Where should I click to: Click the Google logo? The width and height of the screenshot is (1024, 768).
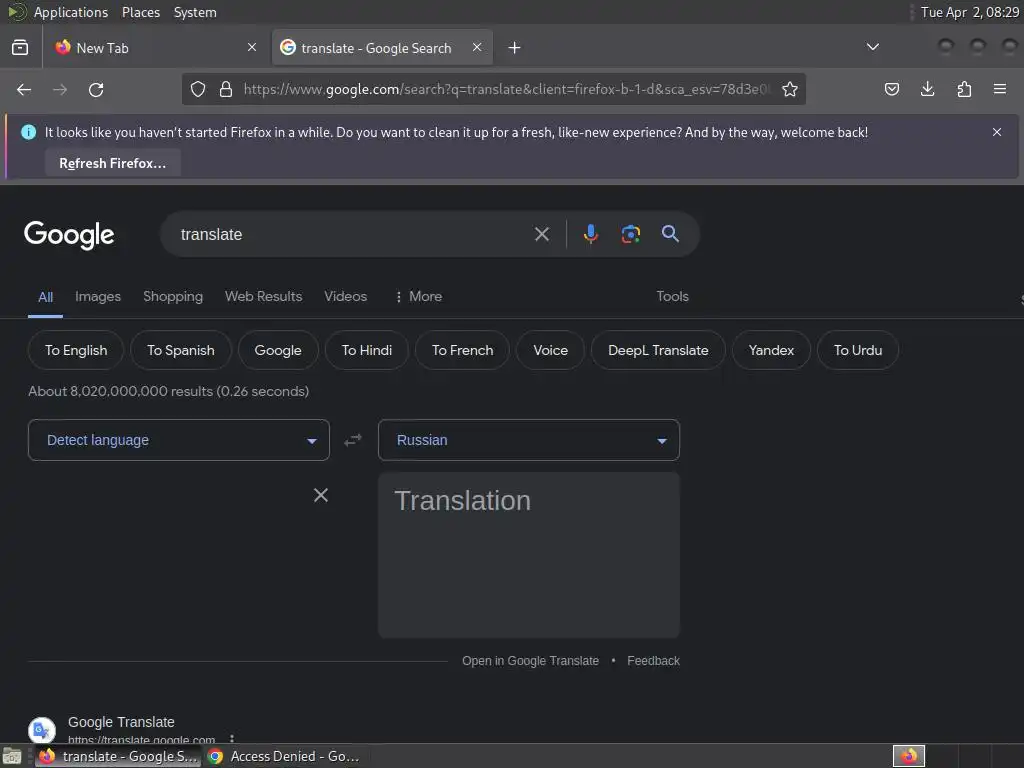point(69,234)
